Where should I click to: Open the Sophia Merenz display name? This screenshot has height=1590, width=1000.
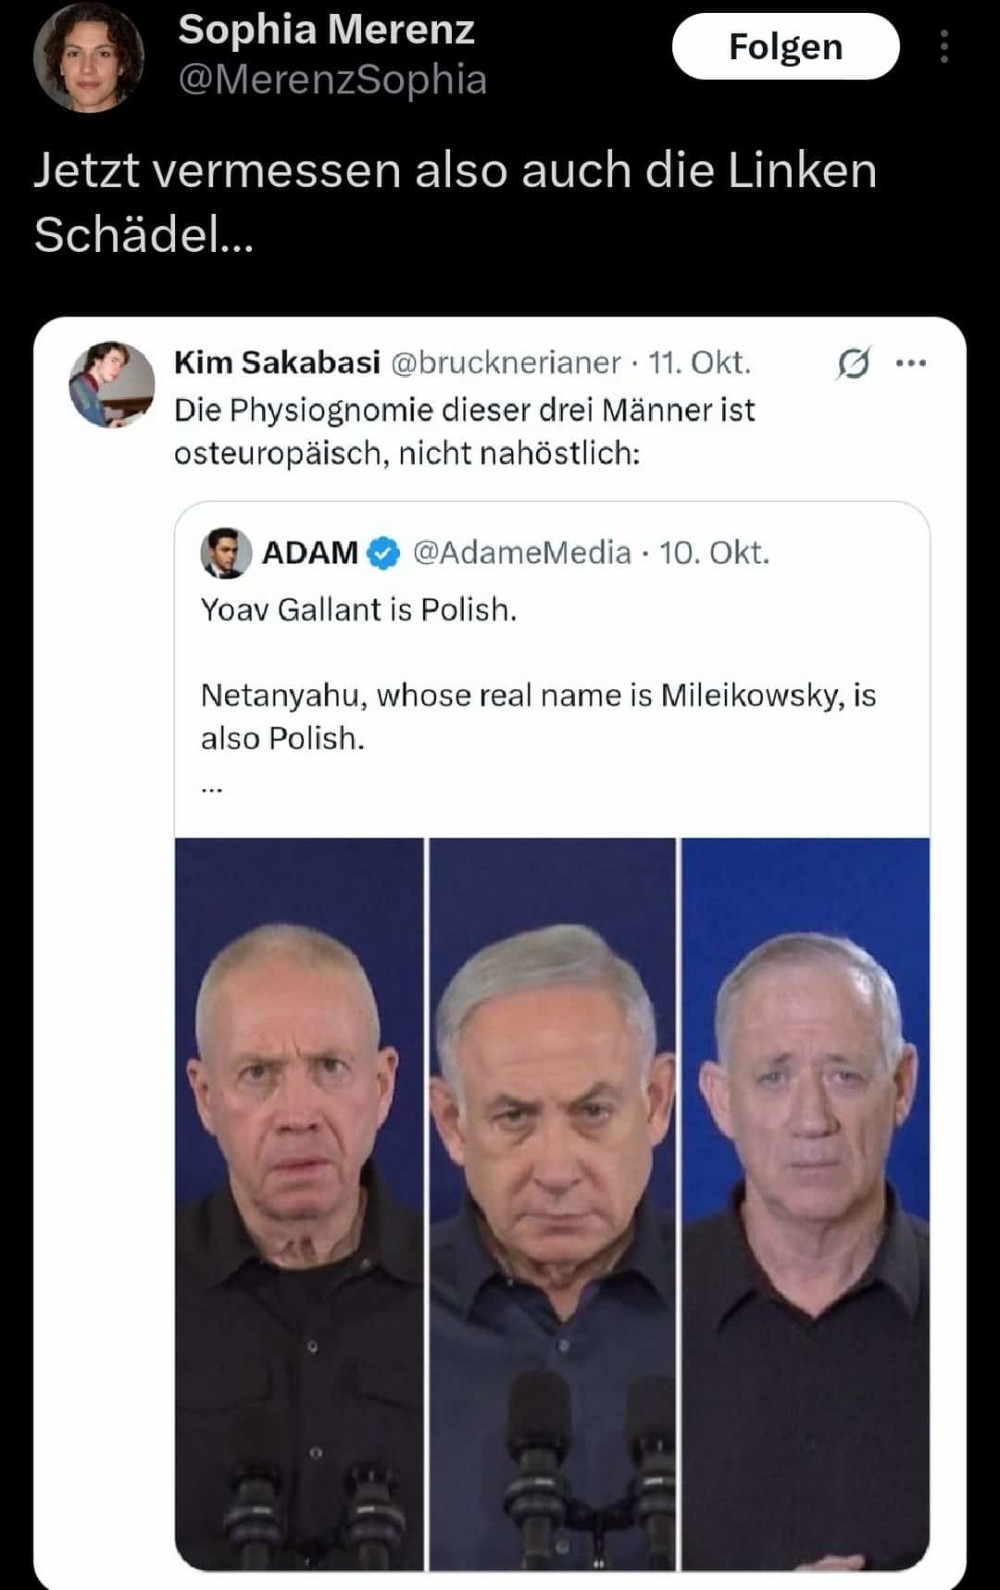tap(326, 30)
